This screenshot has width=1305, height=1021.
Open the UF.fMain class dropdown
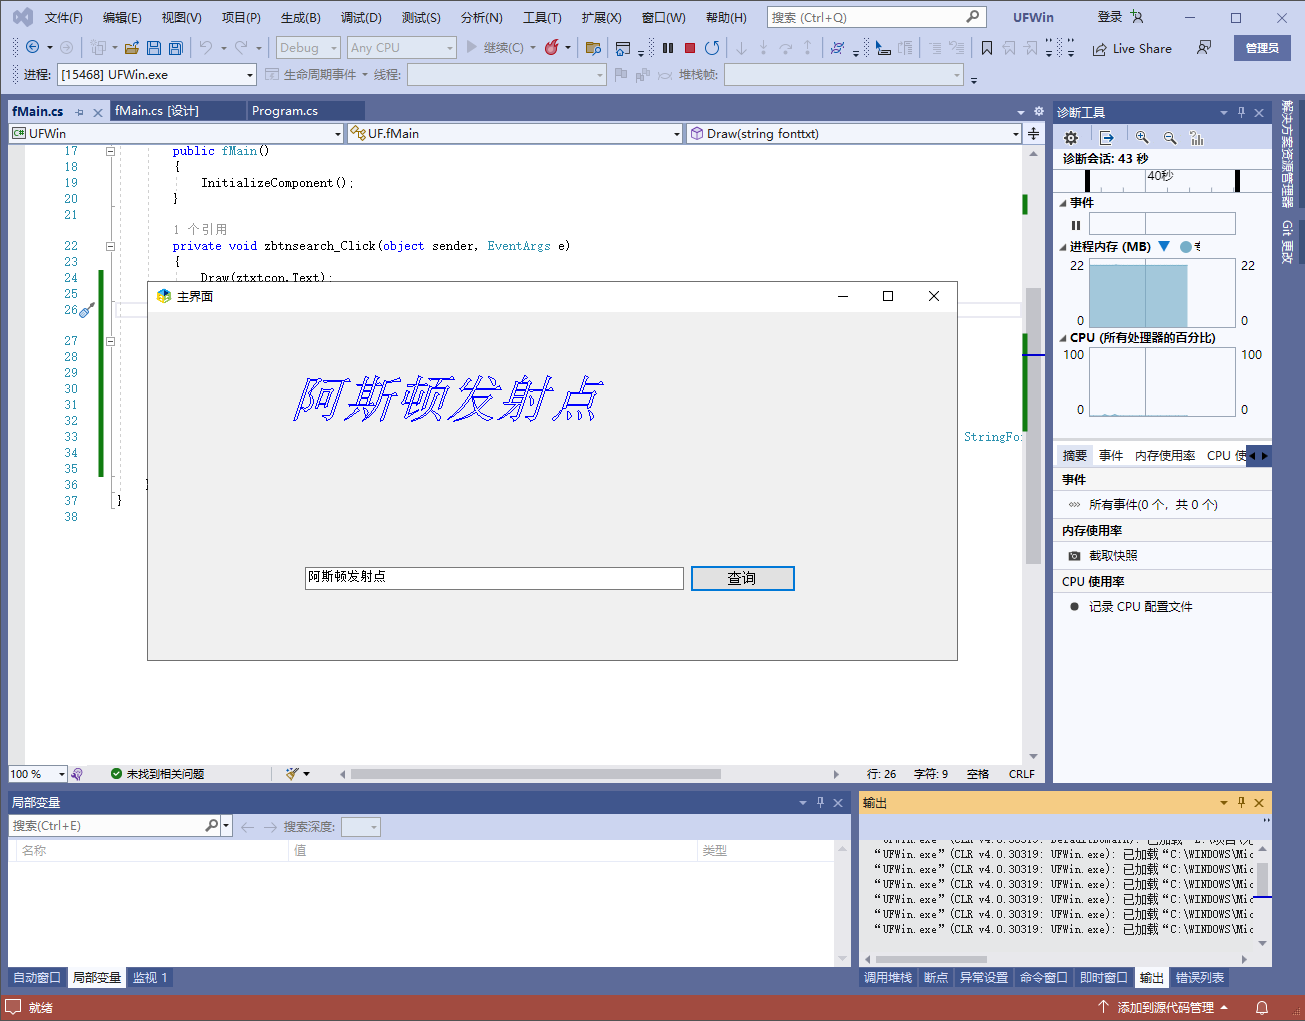pos(515,133)
